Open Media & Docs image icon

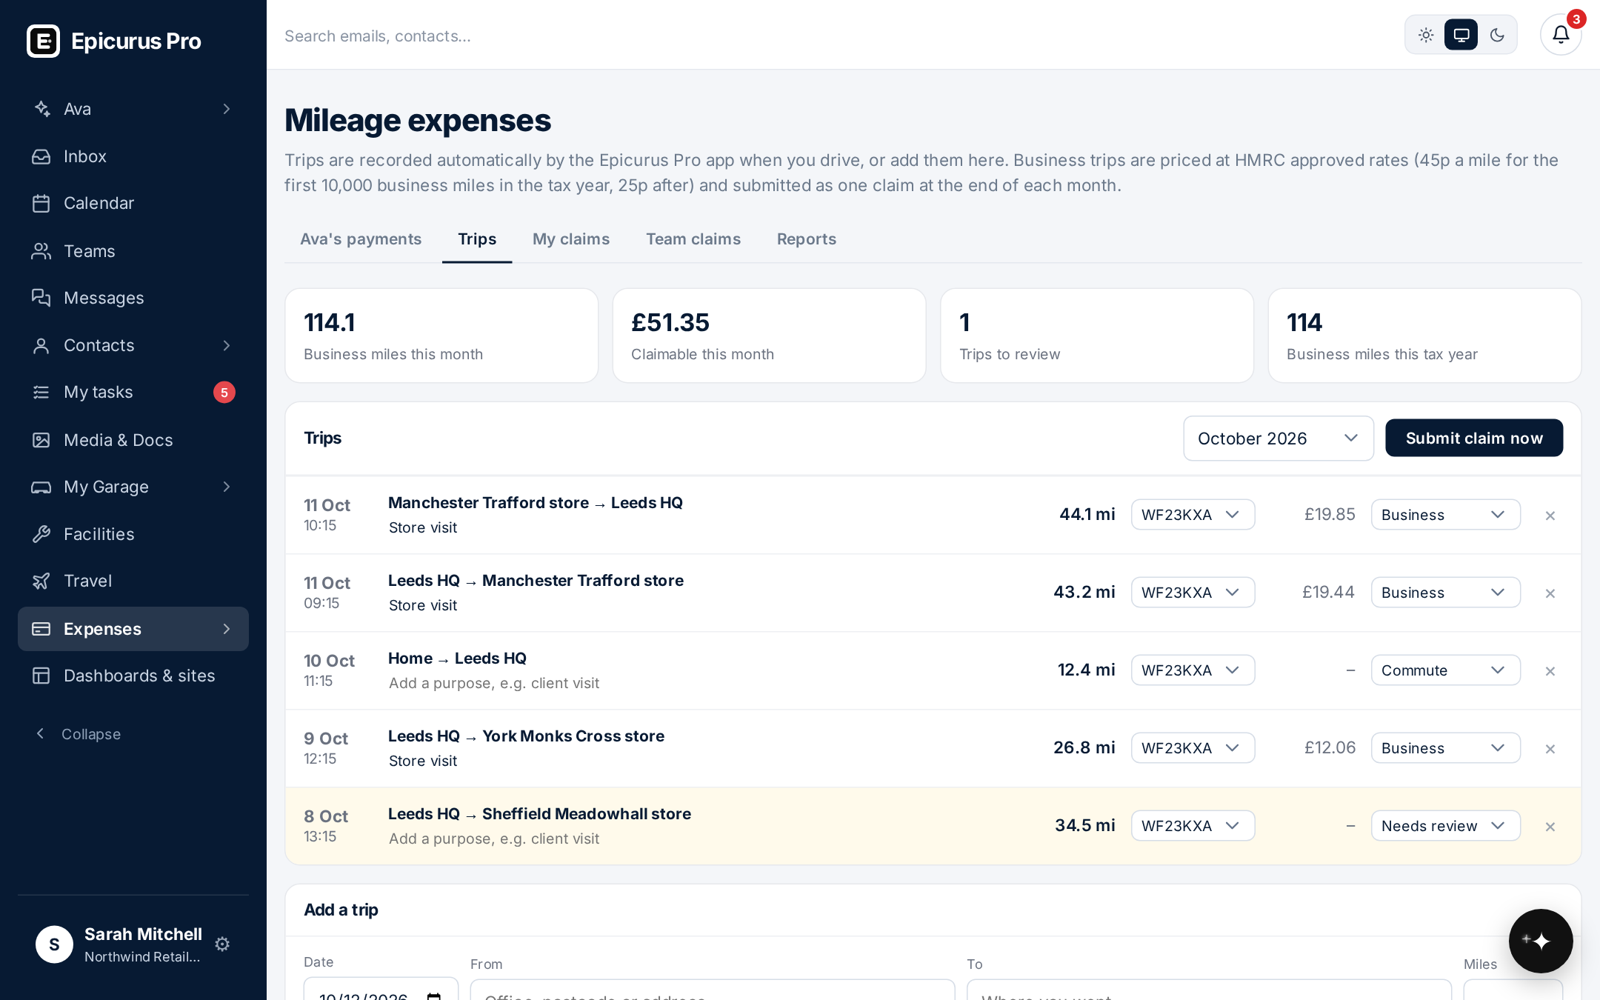tap(41, 440)
